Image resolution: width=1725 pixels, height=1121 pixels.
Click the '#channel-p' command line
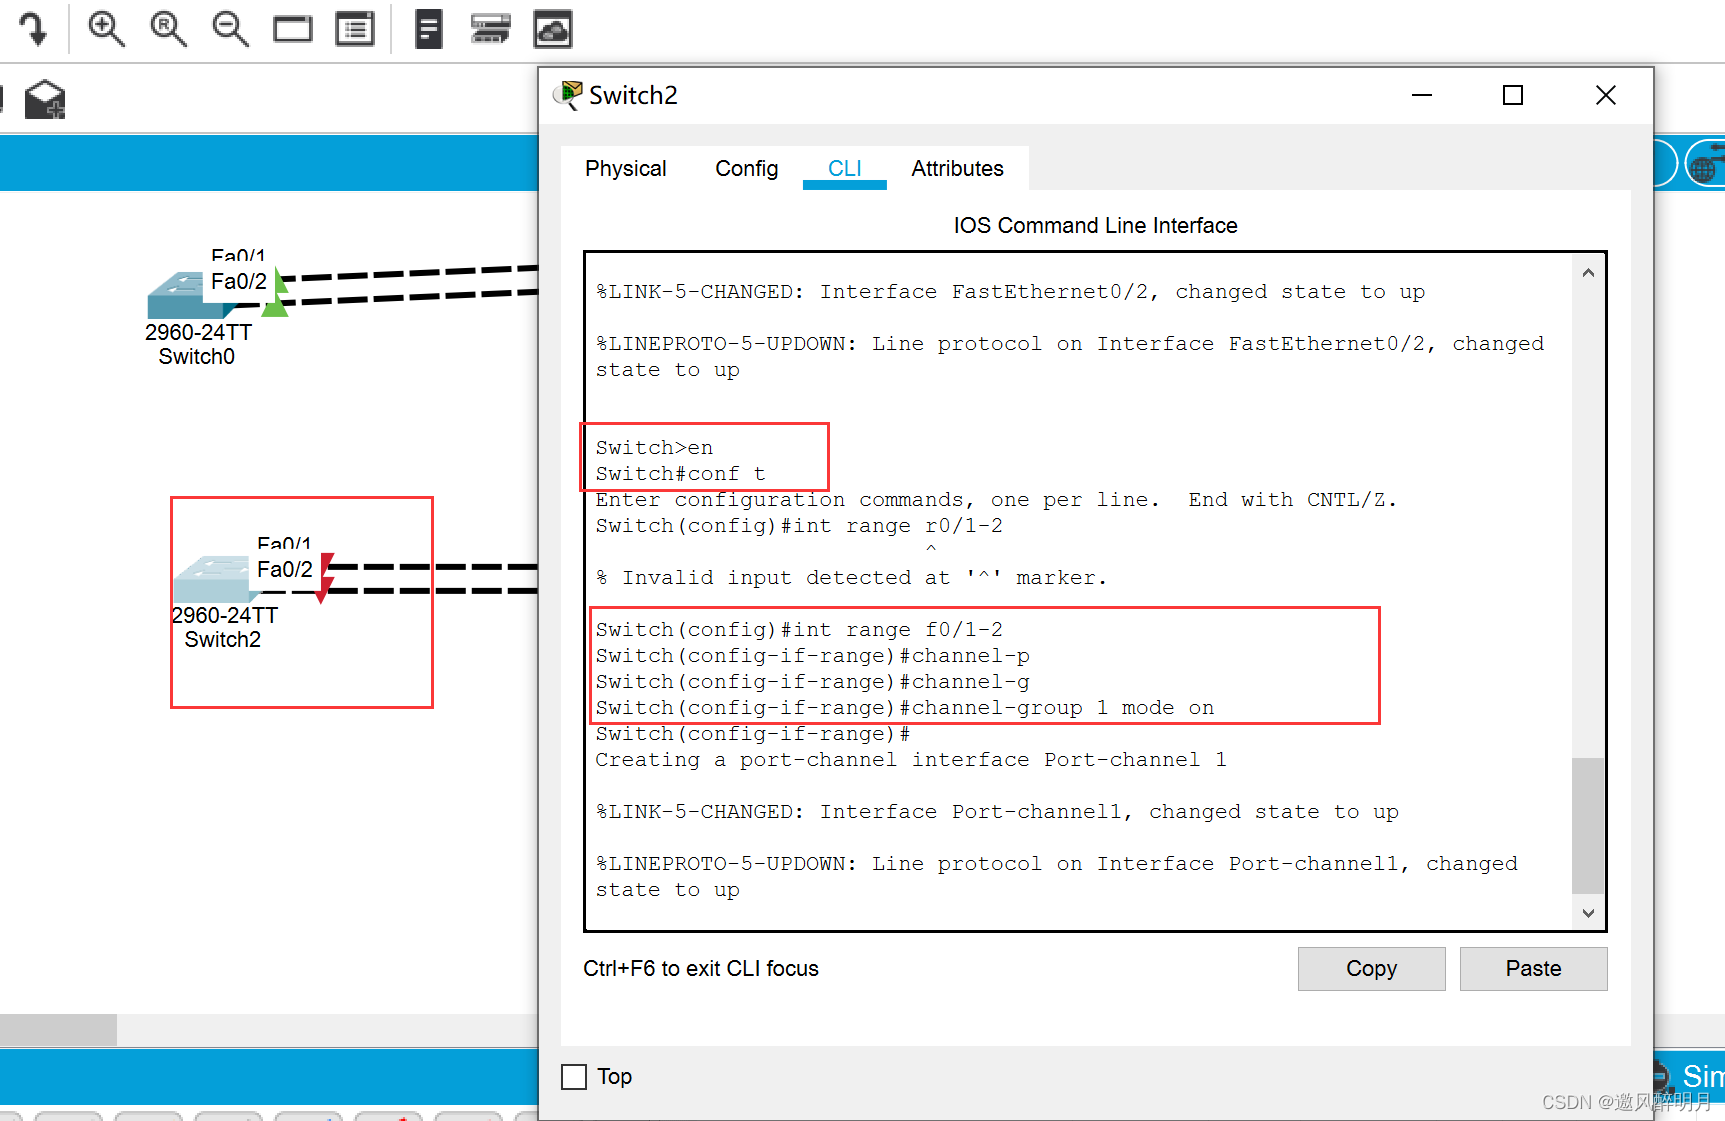coord(813,656)
